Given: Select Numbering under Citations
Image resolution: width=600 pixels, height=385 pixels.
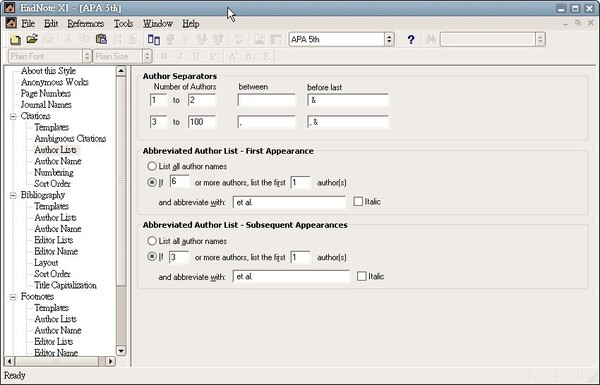Looking at the screenshot, I should click(x=54, y=172).
